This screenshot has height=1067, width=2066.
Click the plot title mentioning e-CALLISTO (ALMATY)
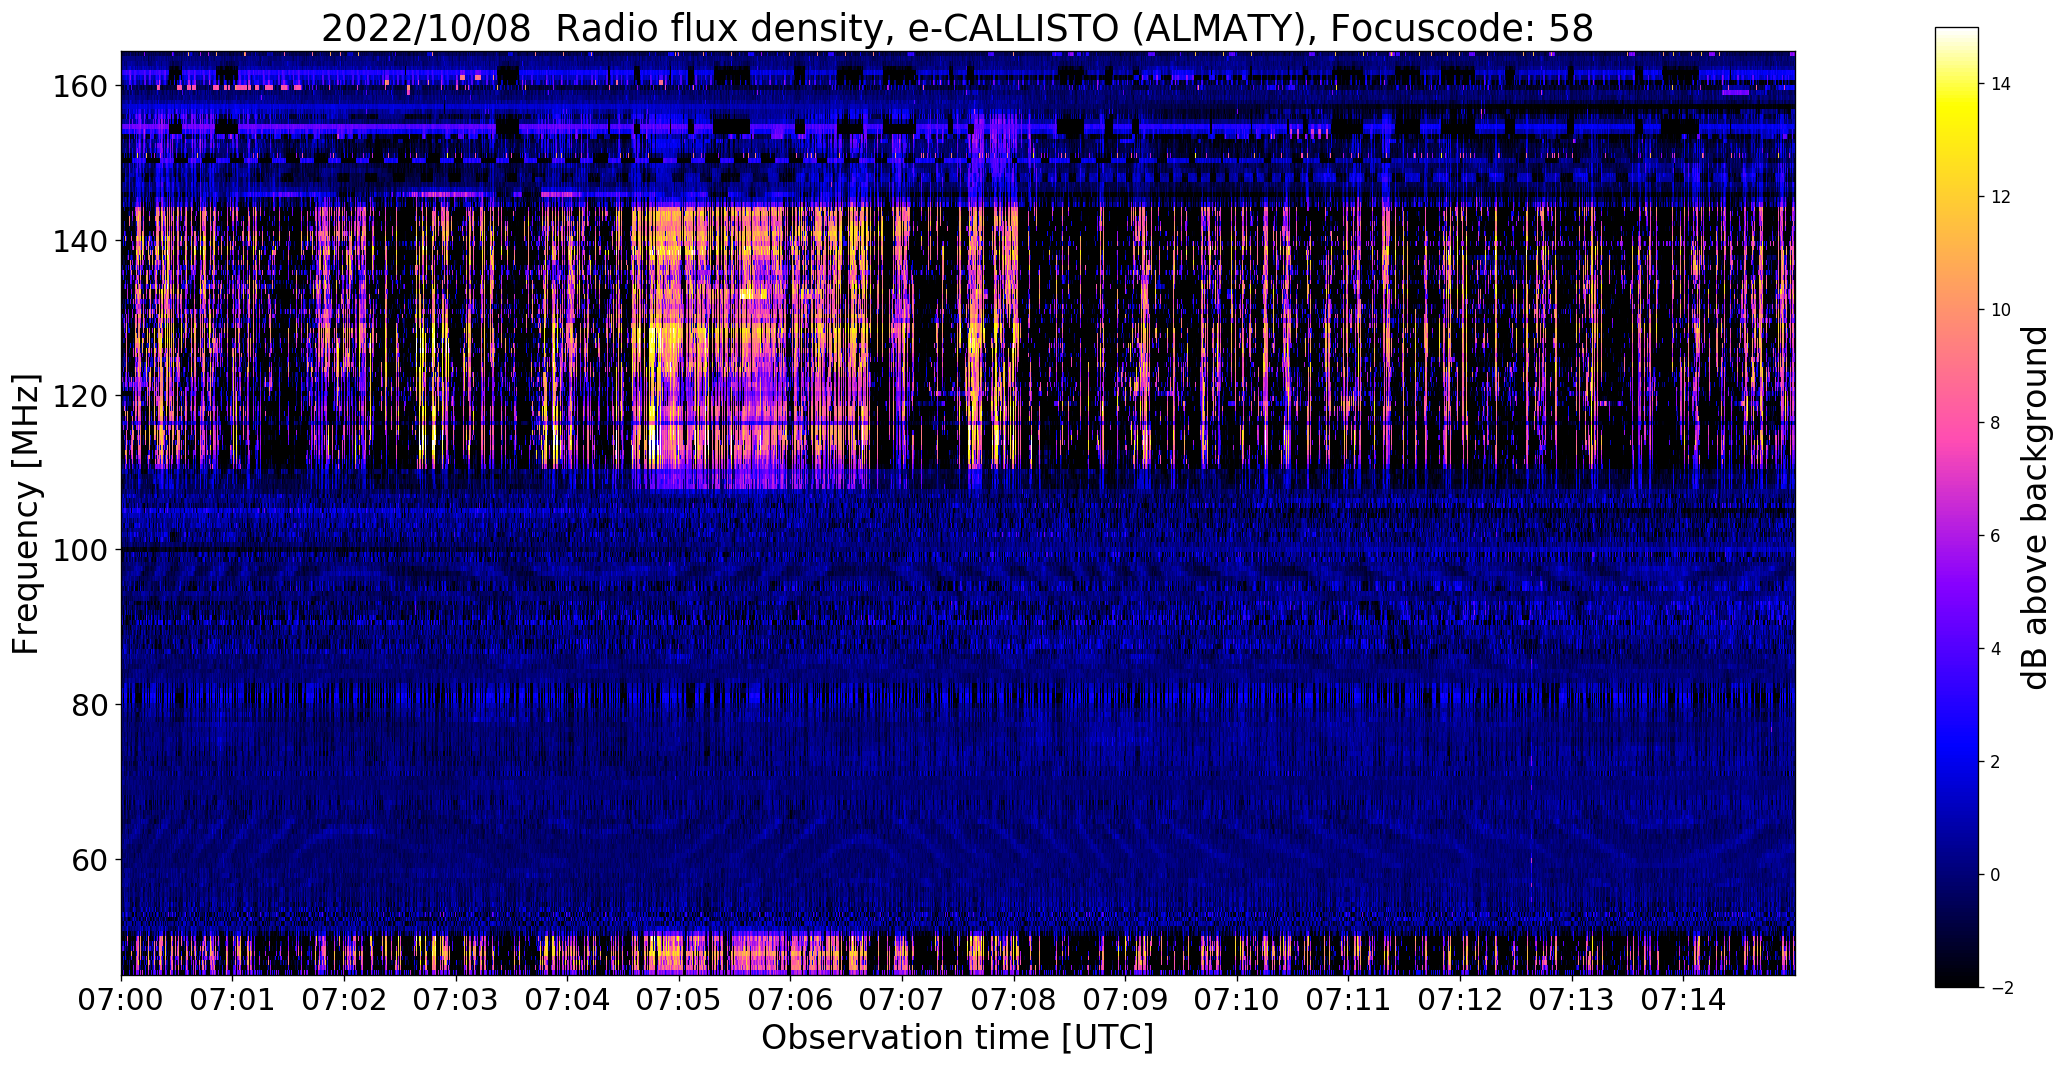coord(957,28)
